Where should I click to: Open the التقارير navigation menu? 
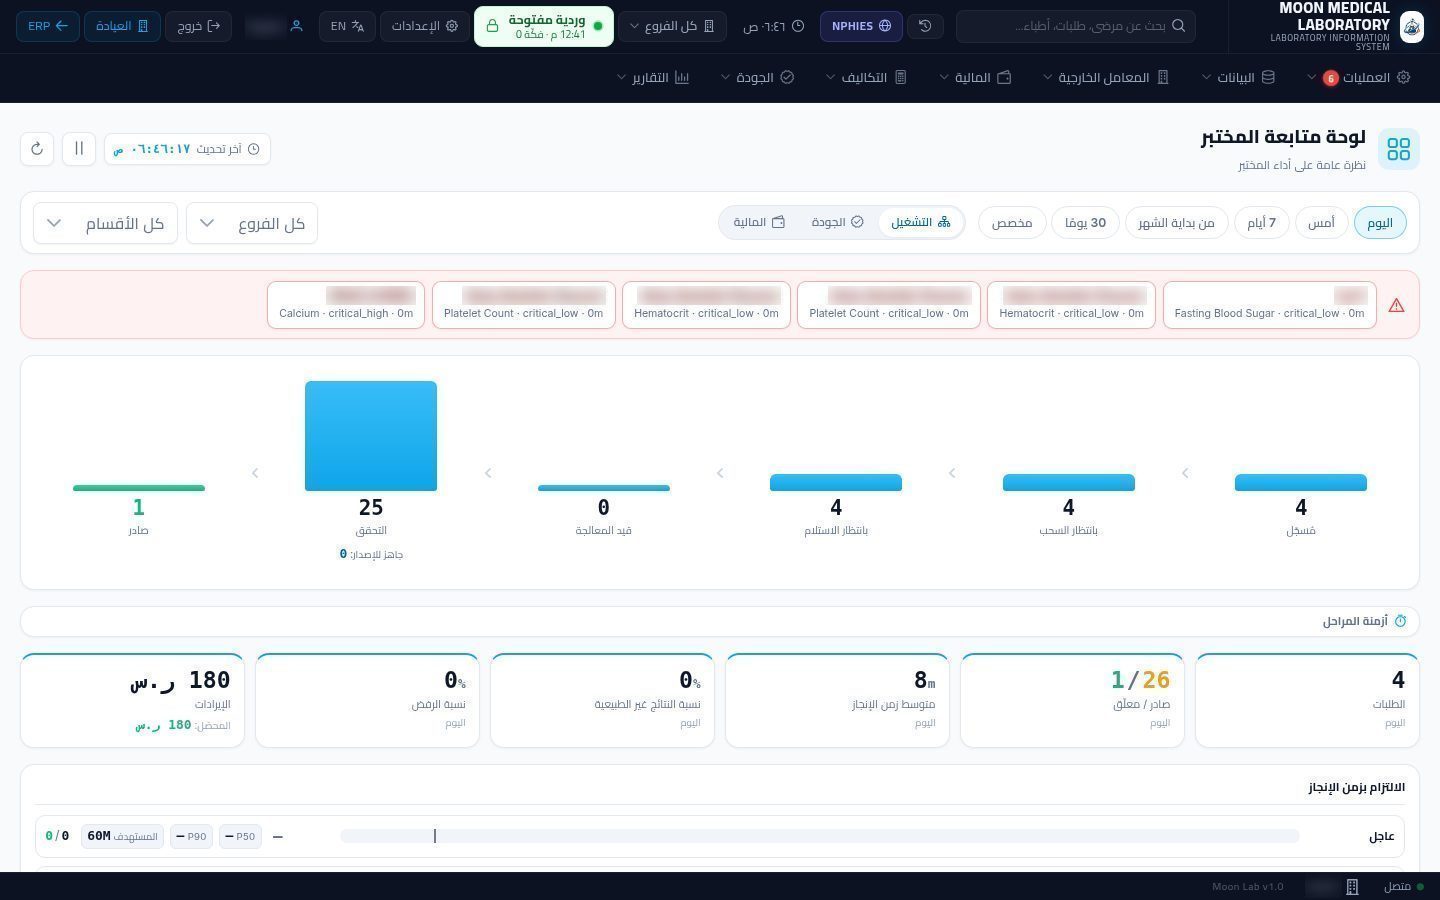pyautogui.click(x=653, y=78)
